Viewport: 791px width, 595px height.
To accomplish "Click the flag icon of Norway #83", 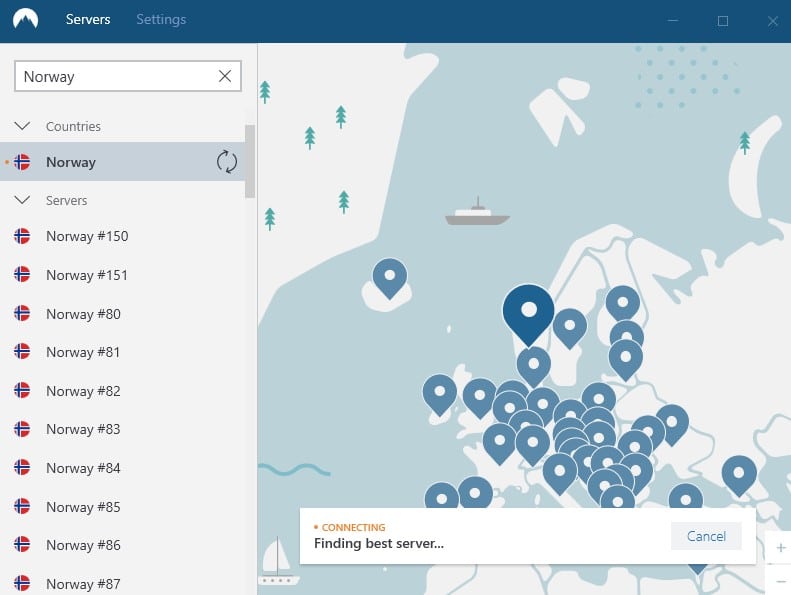I will (x=22, y=429).
